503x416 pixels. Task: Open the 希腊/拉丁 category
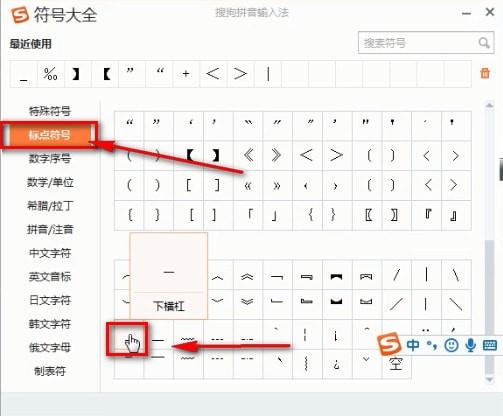50,206
